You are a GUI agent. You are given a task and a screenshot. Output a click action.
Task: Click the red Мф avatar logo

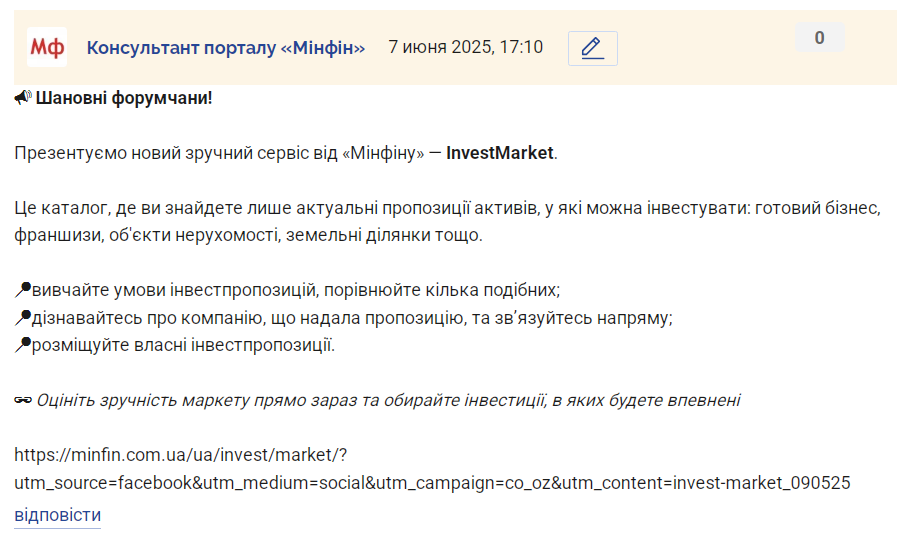click(x=47, y=47)
